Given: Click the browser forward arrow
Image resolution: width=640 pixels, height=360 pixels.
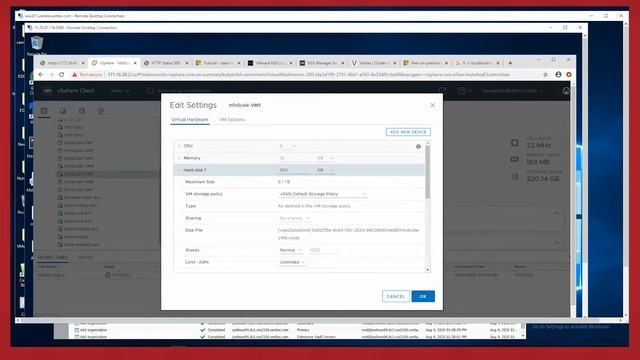Looking at the screenshot, I should coord(51,75).
